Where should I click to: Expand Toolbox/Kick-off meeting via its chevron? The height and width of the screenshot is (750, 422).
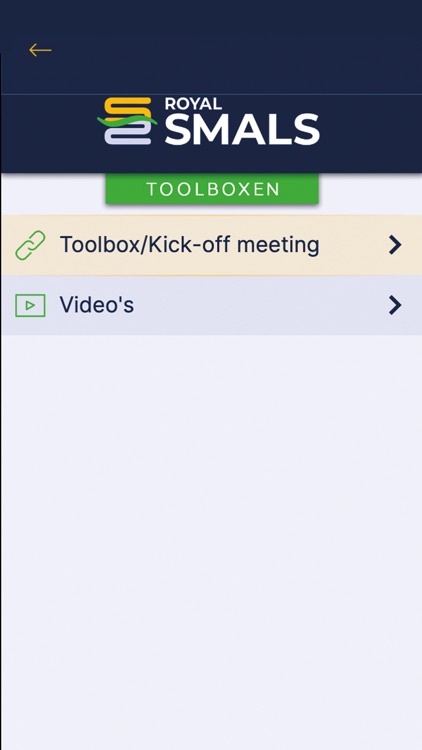pos(395,245)
